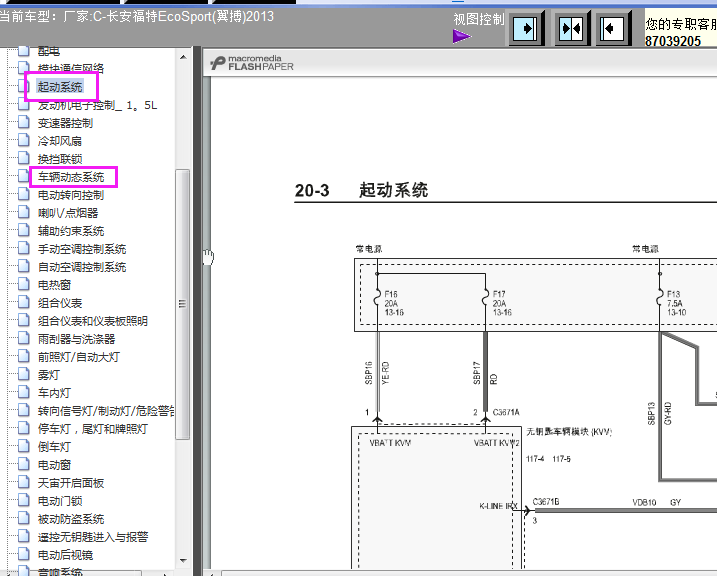The height and width of the screenshot is (576, 717).
Task: Click the page icon beside 电动门锁
Action: click(x=24, y=500)
